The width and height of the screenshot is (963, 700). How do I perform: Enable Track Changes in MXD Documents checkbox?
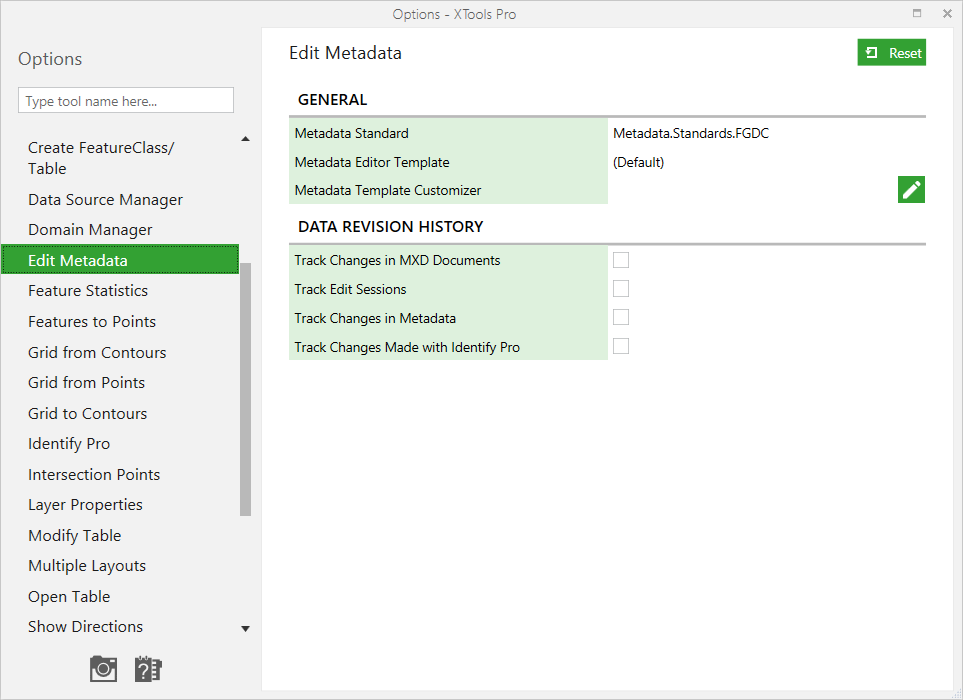click(x=621, y=260)
